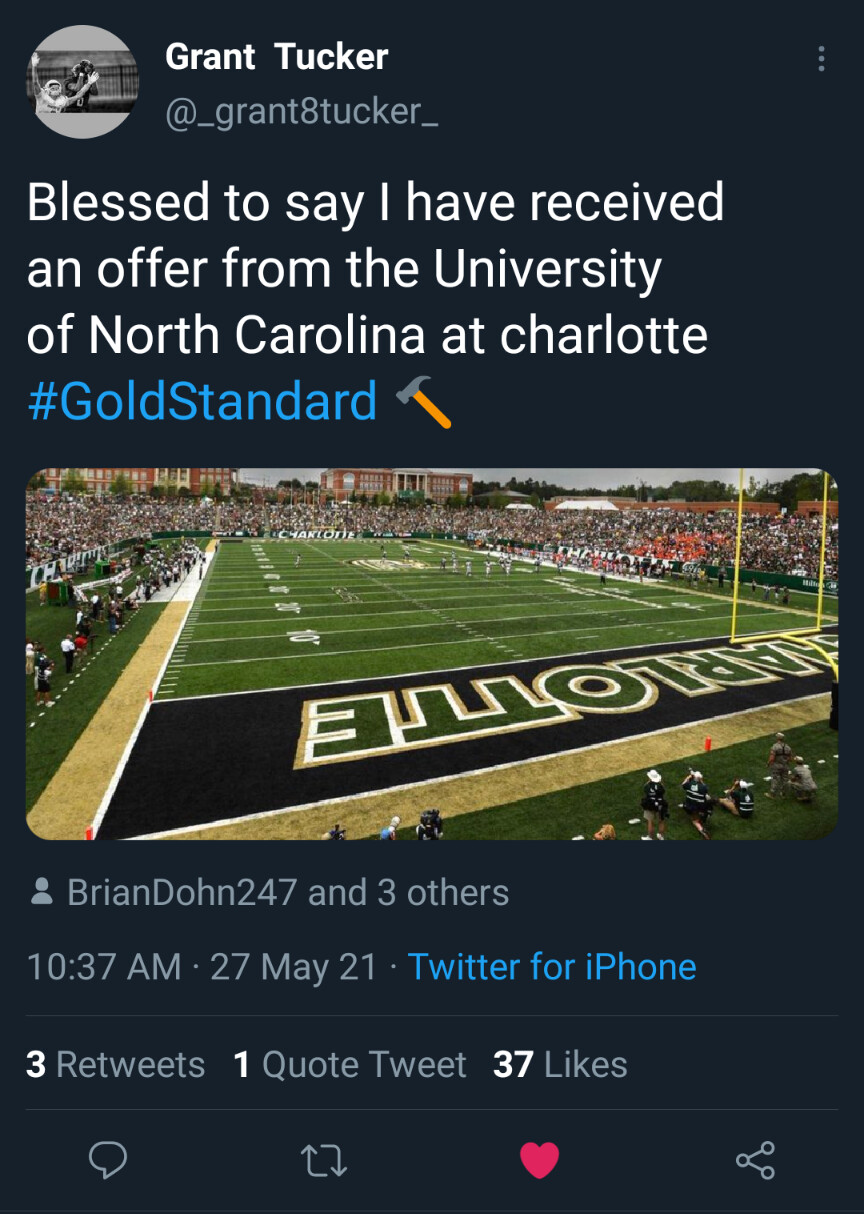Open the three-dot more options menu
This screenshot has width=864, height=1214.
tap(821, 59)
